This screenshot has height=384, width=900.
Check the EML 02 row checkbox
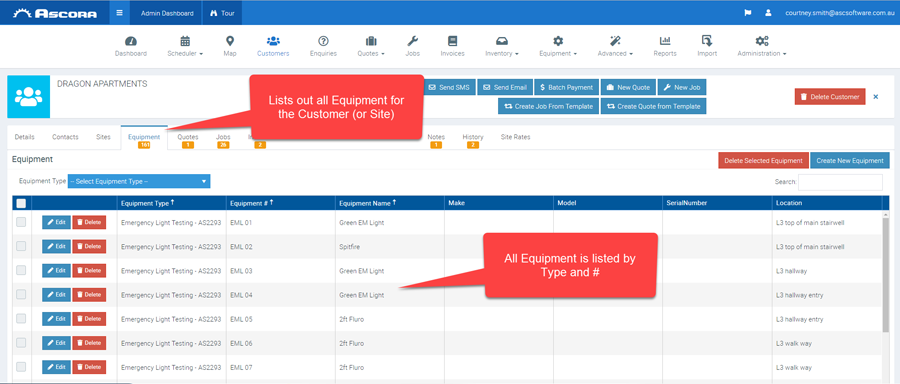21,246
